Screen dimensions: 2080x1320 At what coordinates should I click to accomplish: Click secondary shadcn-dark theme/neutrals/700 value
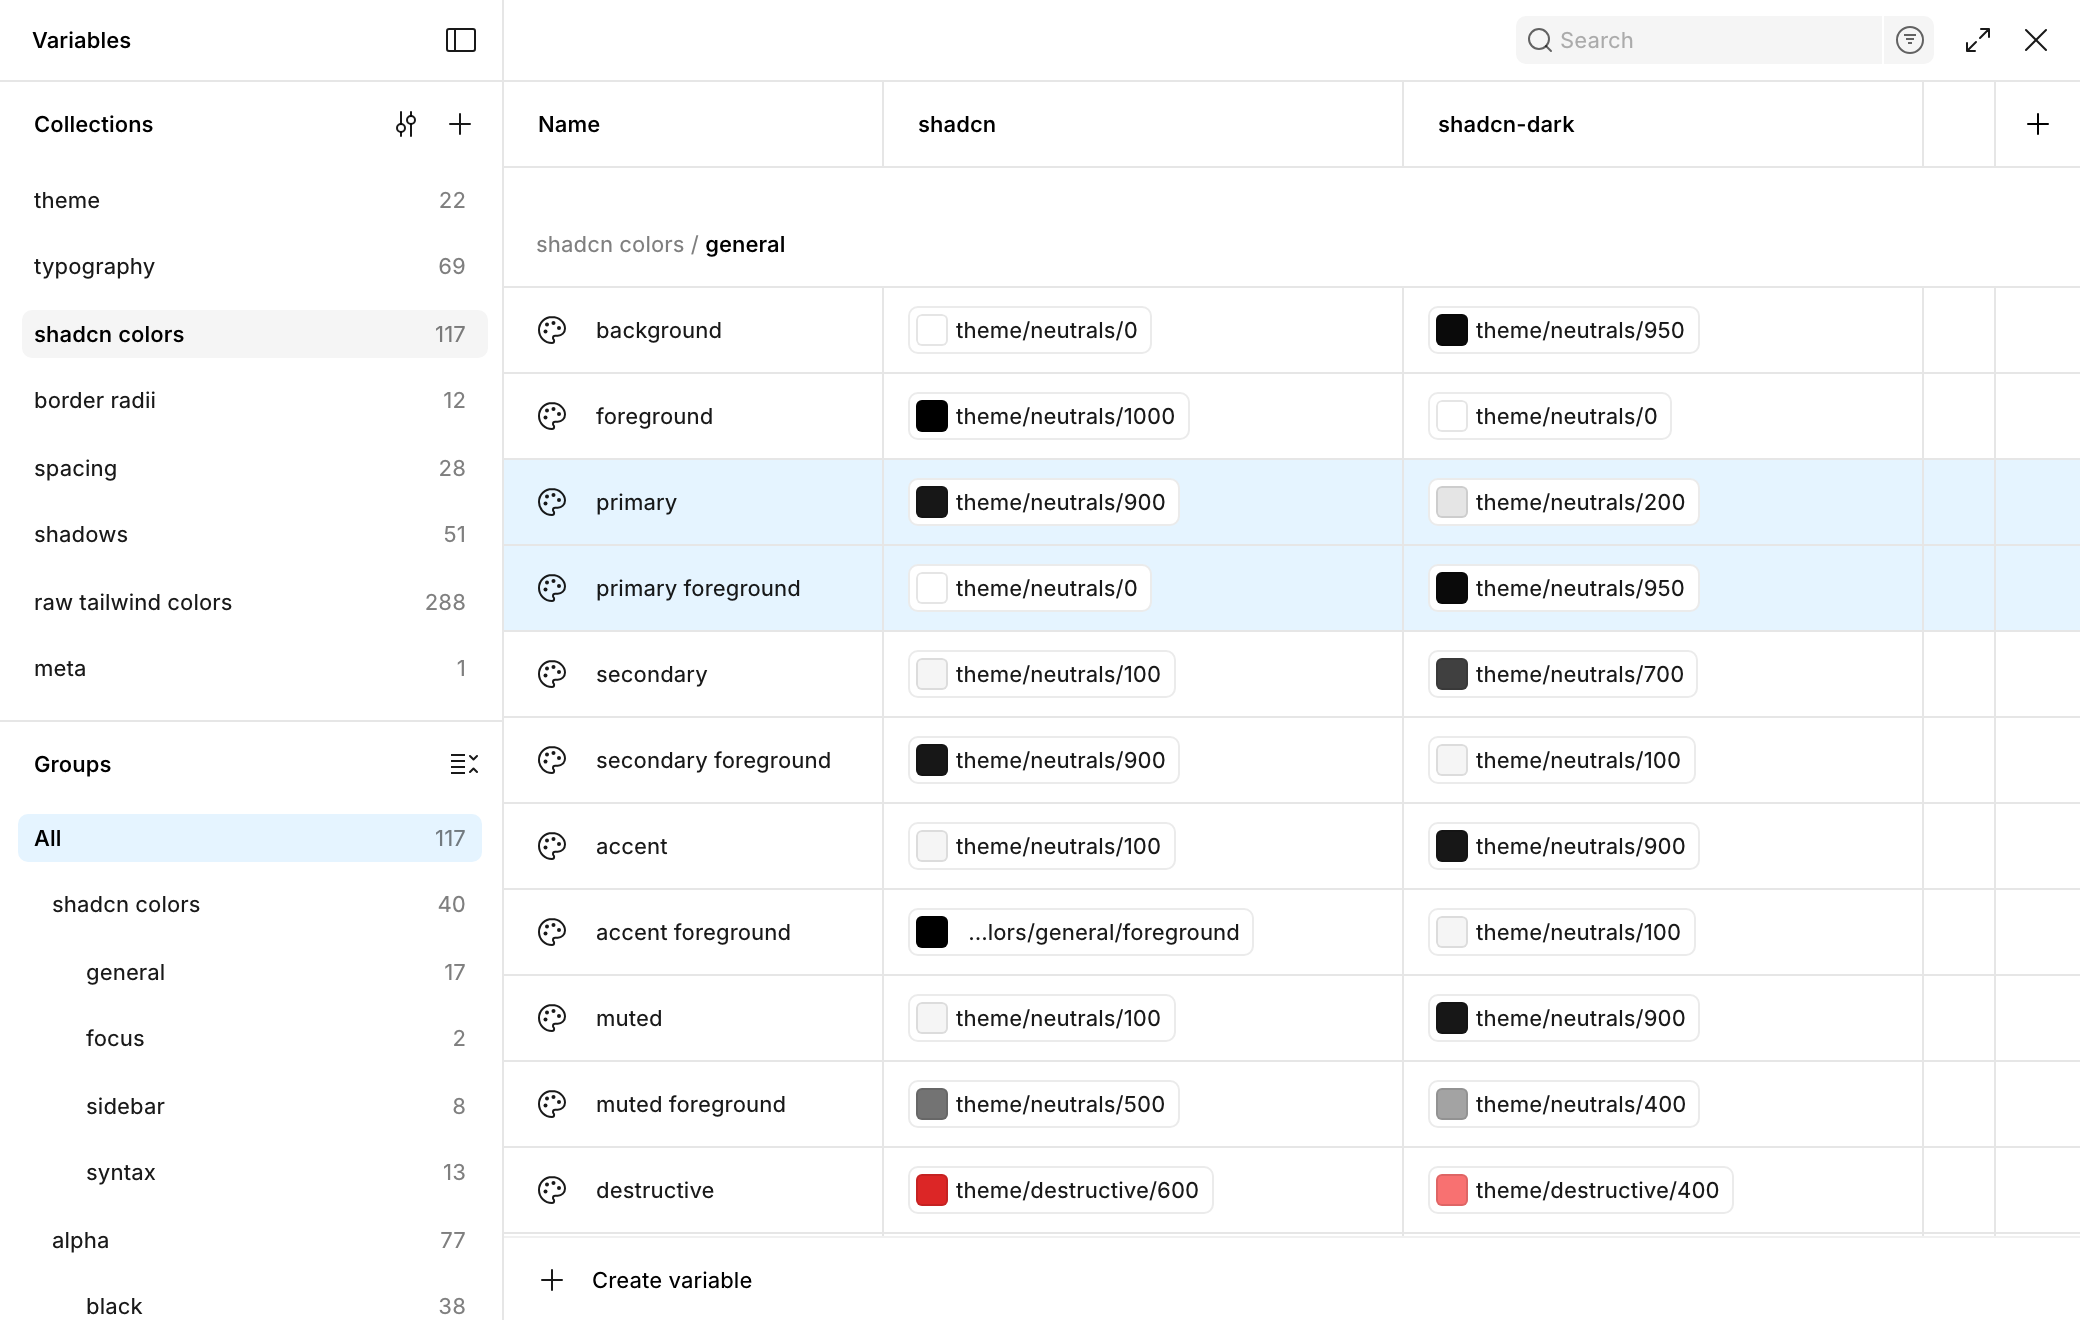[x=1563, y=674]
